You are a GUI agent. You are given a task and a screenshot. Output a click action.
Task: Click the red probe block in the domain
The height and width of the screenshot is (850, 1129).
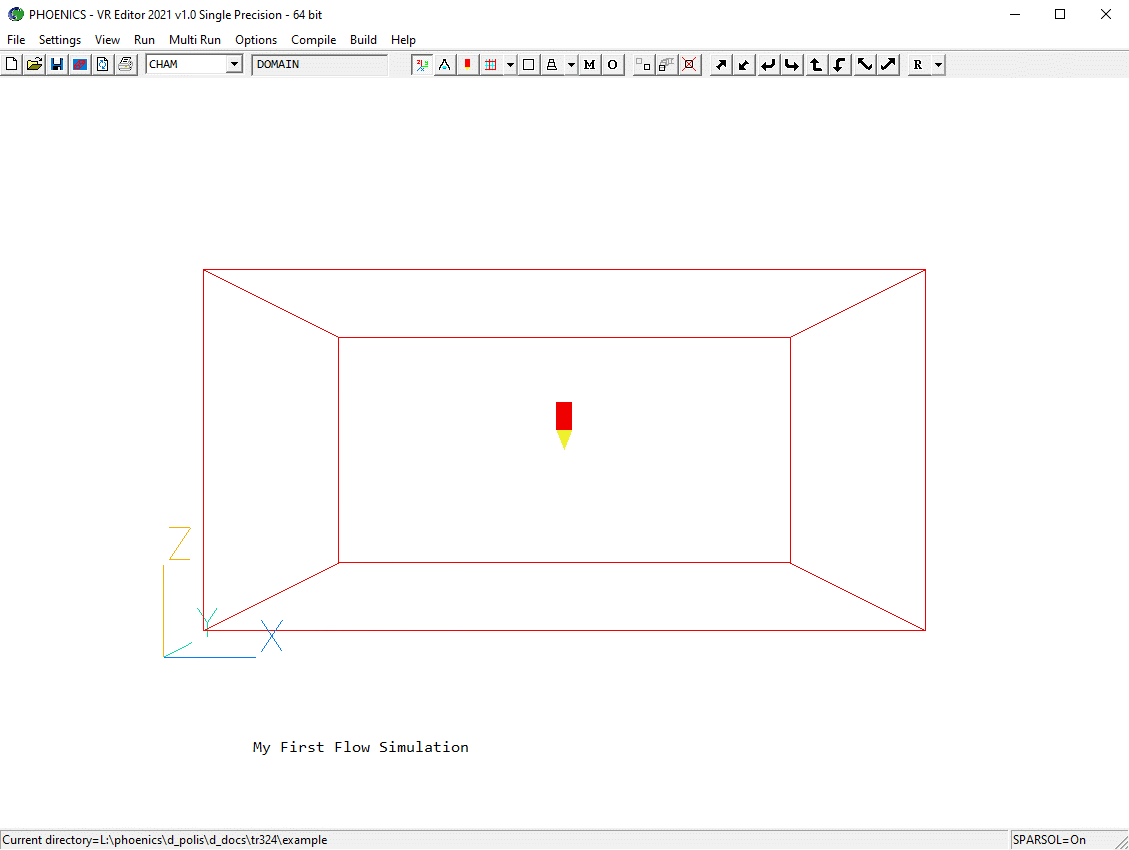(564, 416)
